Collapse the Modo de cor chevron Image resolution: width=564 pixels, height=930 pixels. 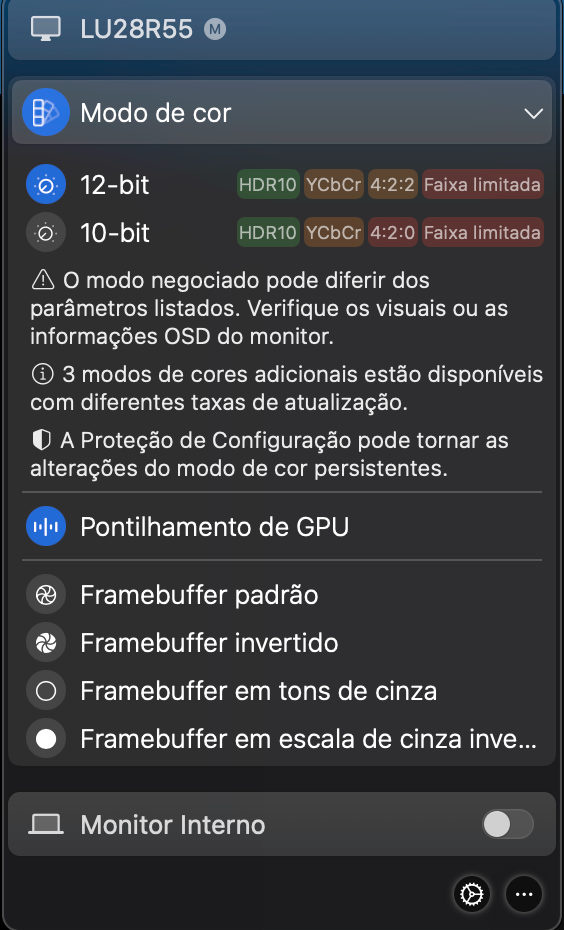[x=534, y=113]
